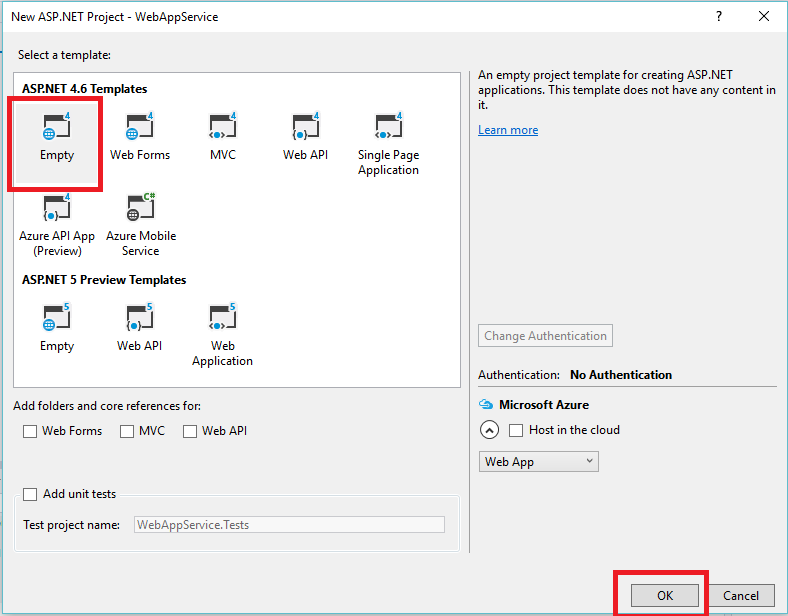Screen dimensions: 788x616
Task: Select the Empty ASP.NET 4.6 template icon
Action: (x=56, y=129)
